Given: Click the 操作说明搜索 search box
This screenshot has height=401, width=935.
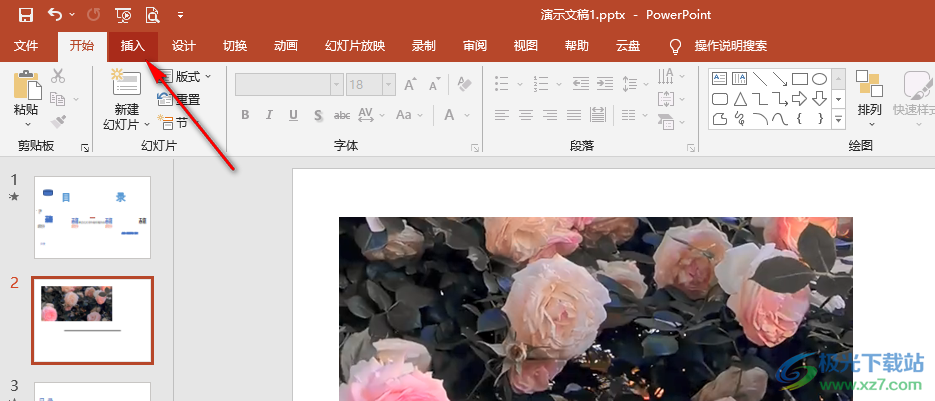Looking at the screenshot, I should pyautogui.click(x=730, y=46).
